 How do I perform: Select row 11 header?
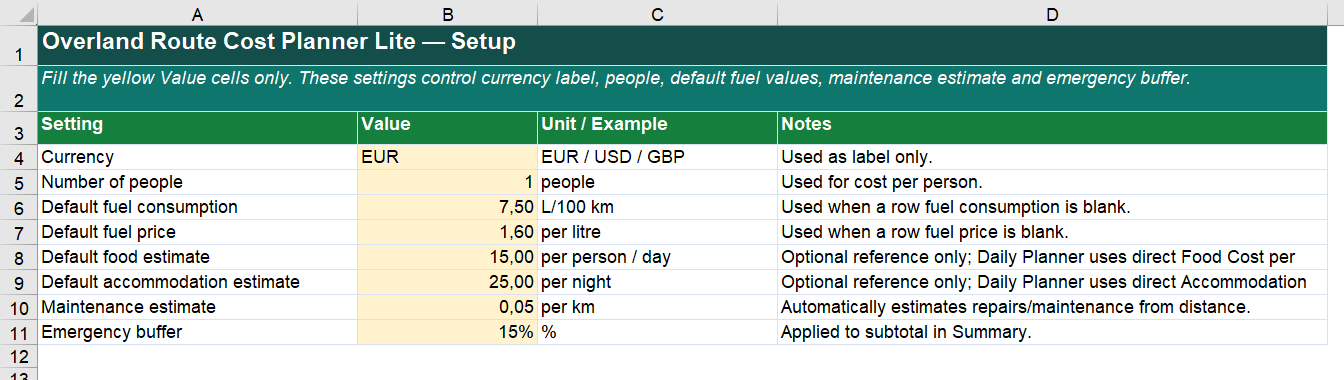click(x=18, y=332)
